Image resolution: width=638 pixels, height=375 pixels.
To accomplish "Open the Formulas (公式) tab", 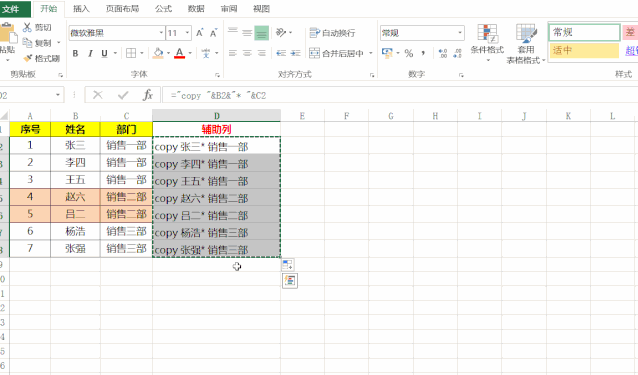I will point(163,9).
